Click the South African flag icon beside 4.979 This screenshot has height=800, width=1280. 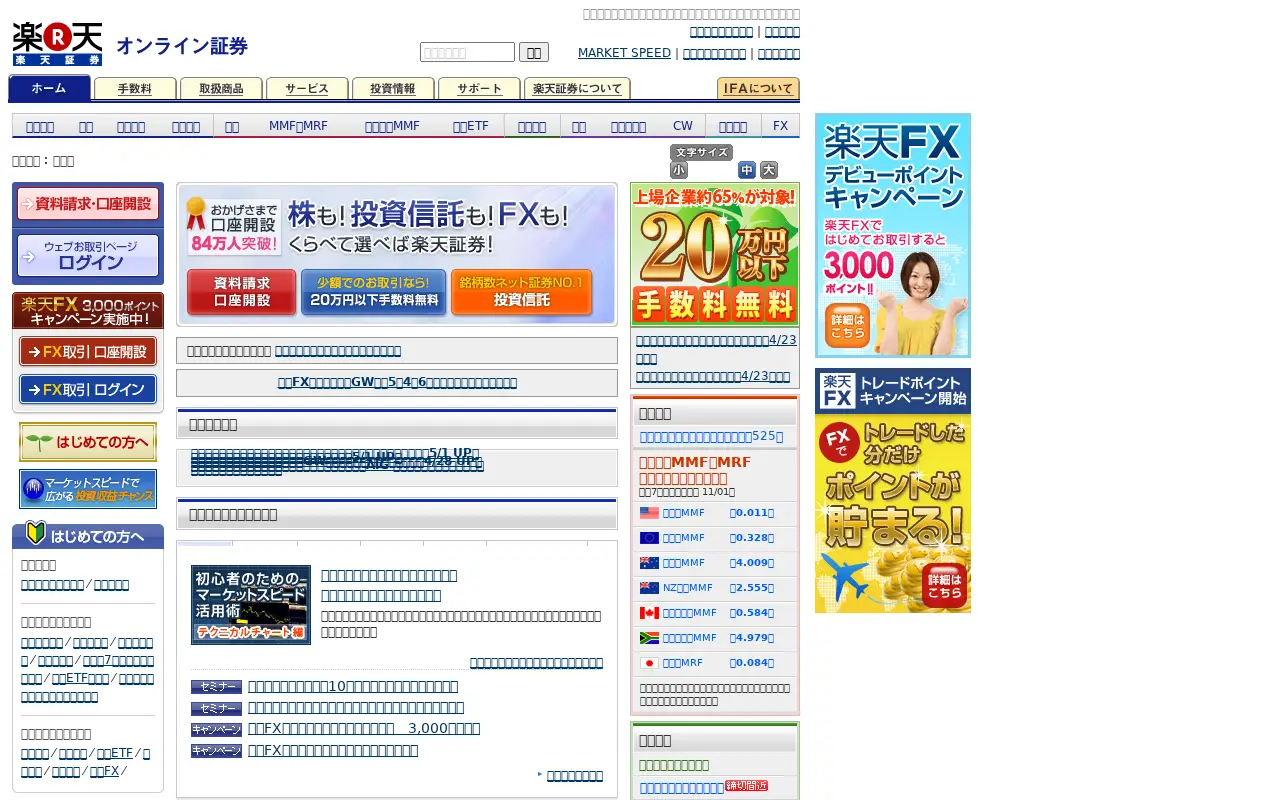(649, 638)
